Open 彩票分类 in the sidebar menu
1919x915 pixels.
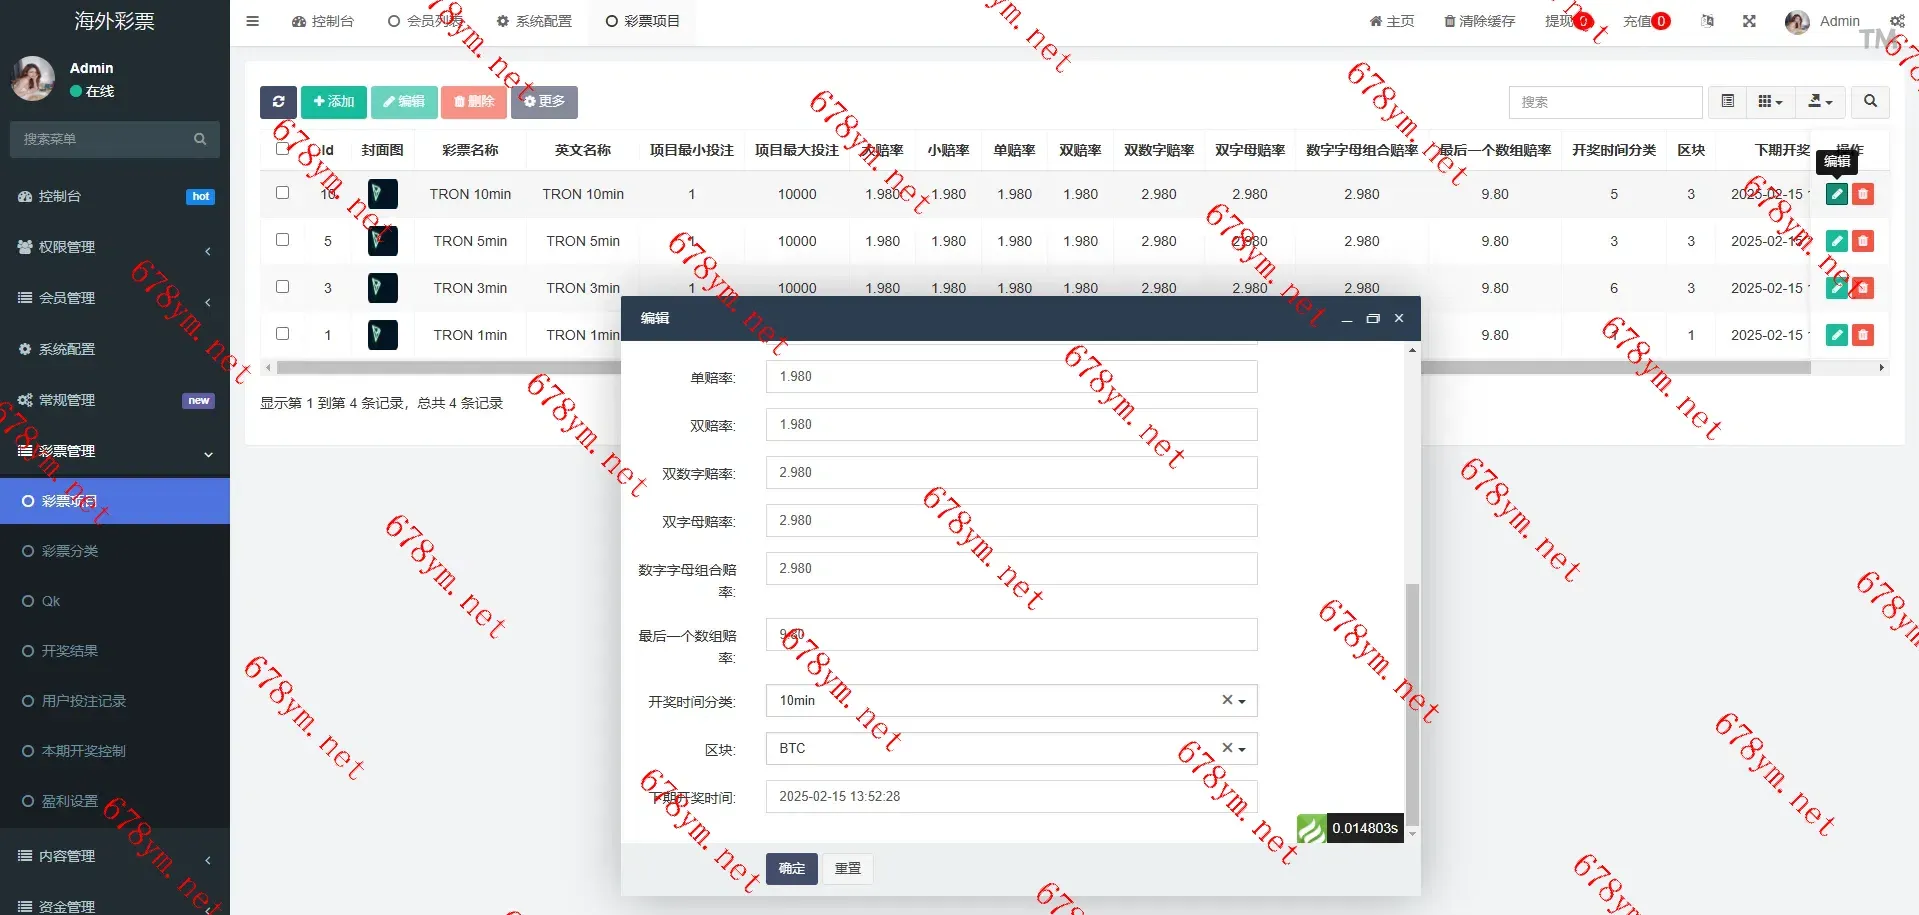pyautogui.click(x=70, y=551)
